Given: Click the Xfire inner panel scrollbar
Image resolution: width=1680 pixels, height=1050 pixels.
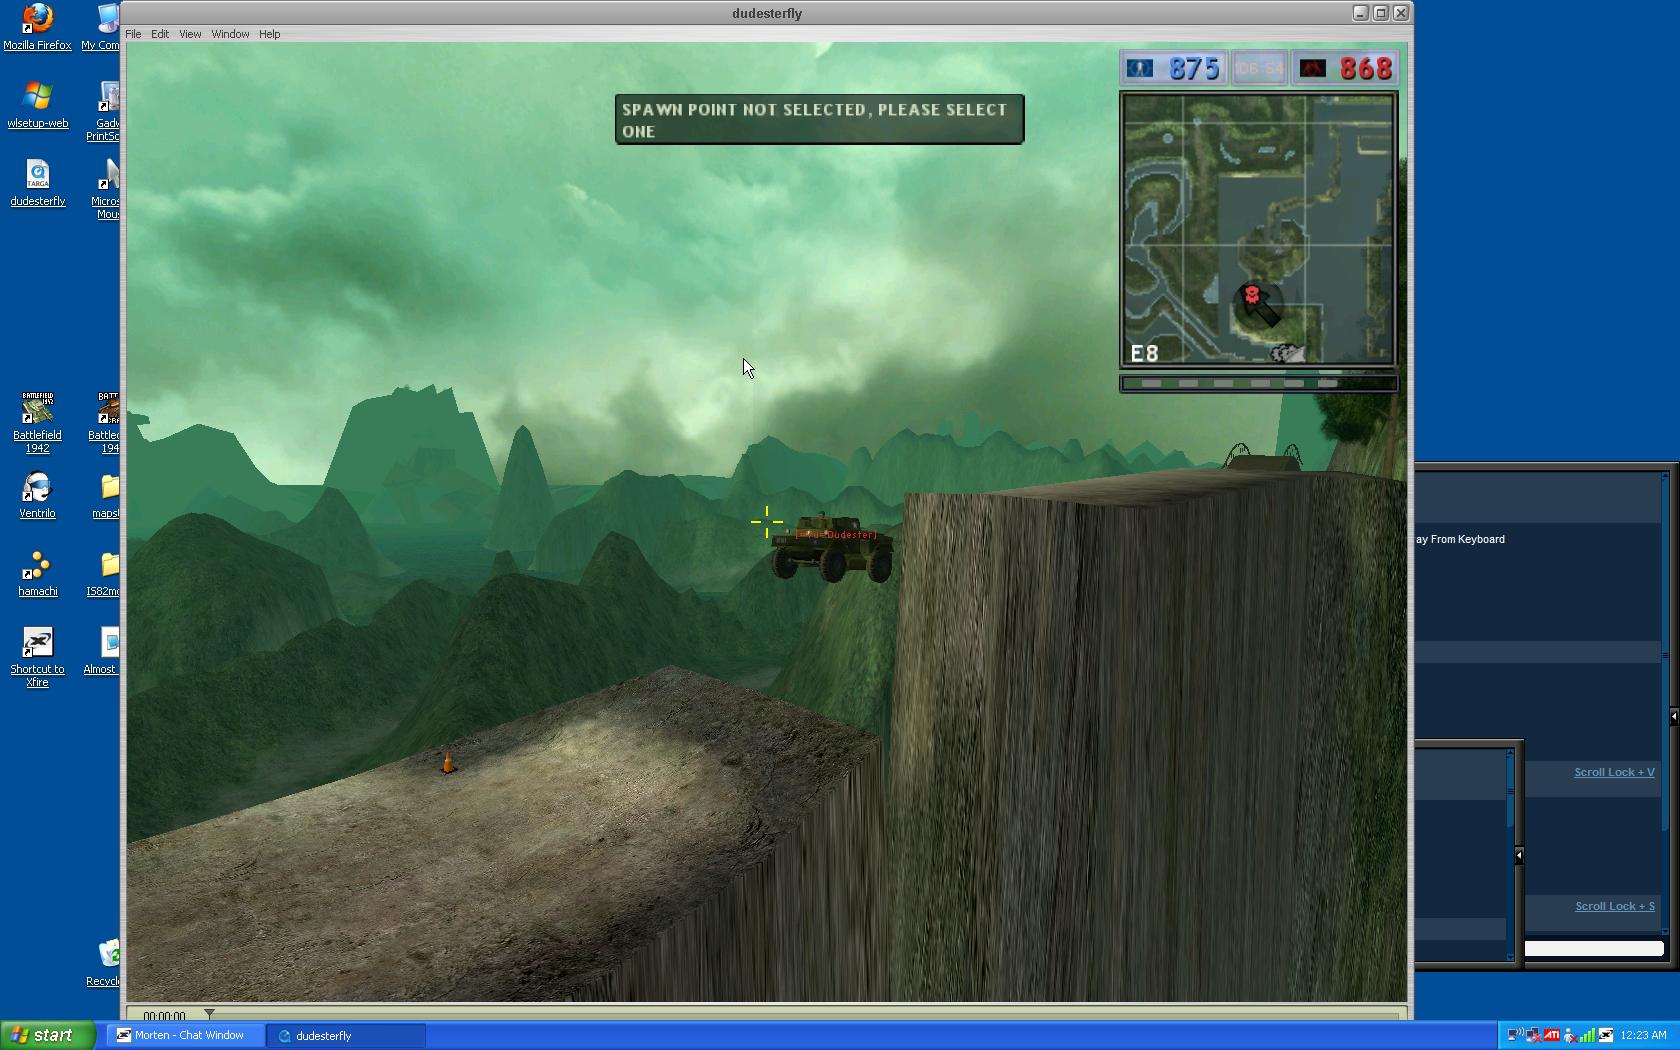Looking at the screenshot, I should pyautogui.click(x=1510, y=855).
